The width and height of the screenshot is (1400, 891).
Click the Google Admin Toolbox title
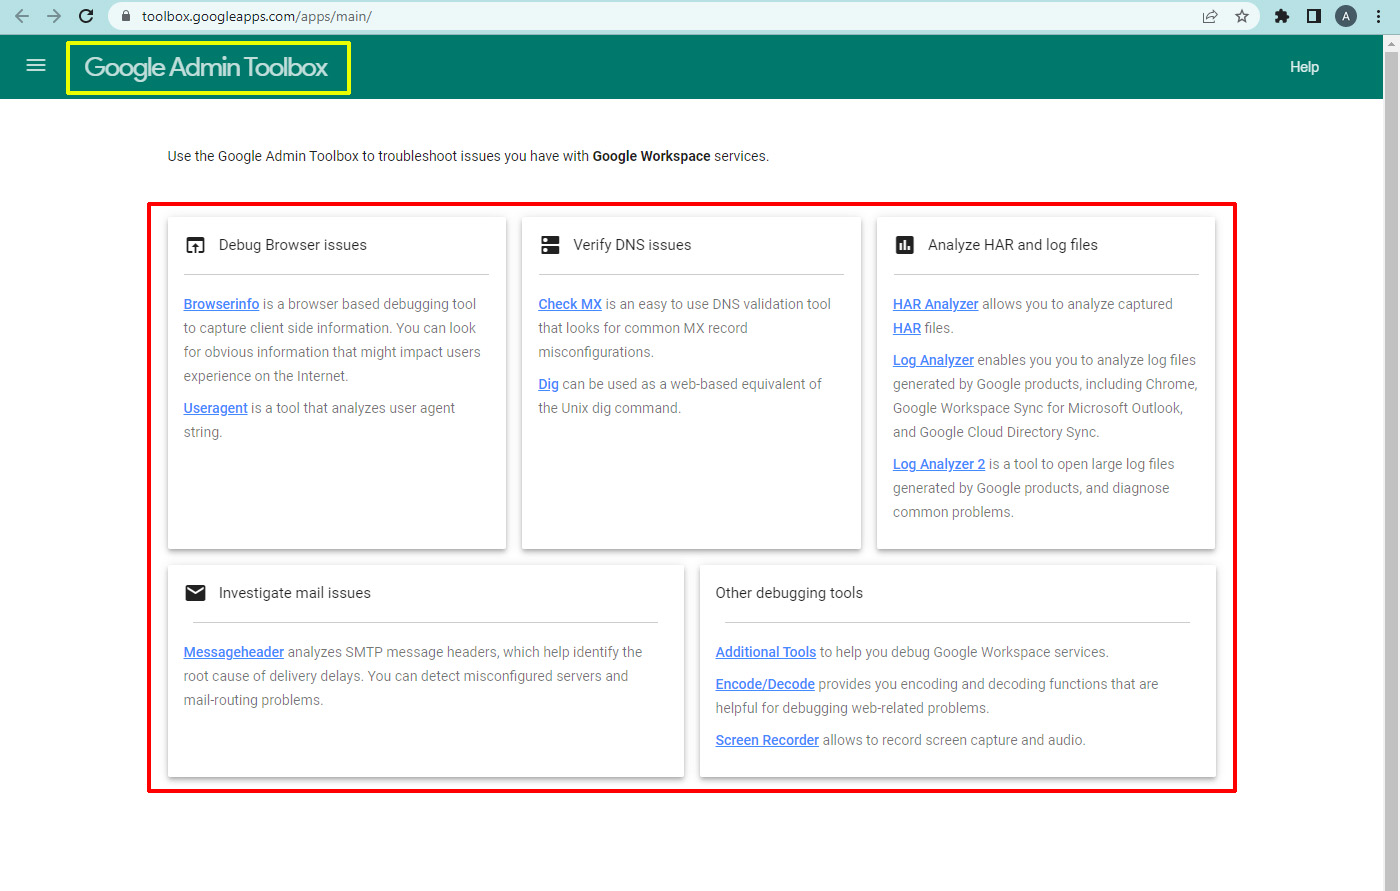[x=206, y=67]
